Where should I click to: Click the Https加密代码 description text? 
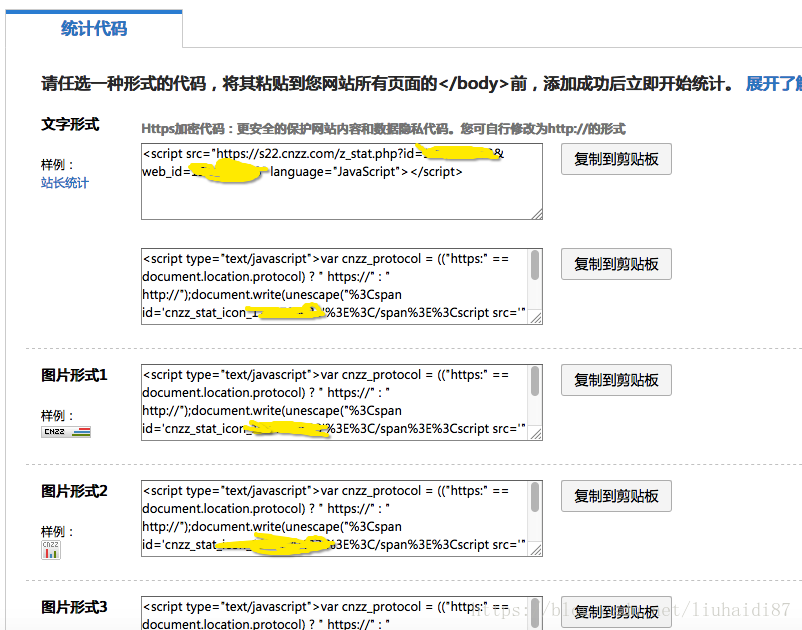(x=383, y=129)
